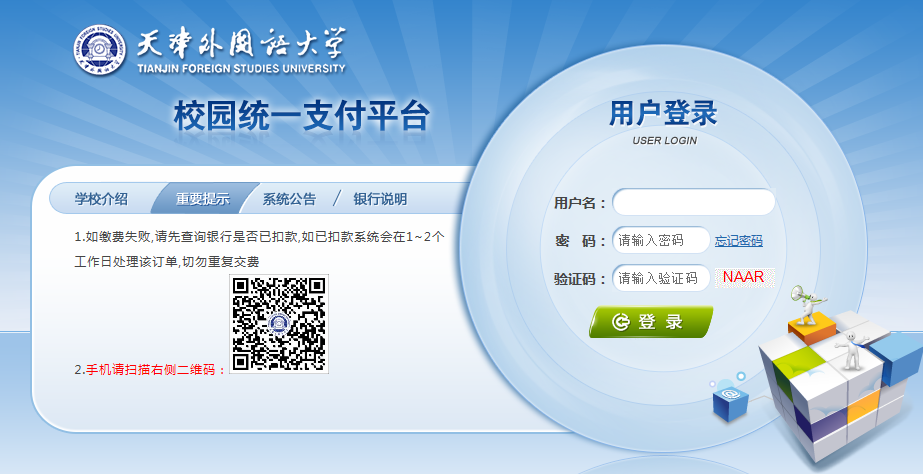
Task: Focus the 请输入密码 password field
Action: tap(661, 241)
